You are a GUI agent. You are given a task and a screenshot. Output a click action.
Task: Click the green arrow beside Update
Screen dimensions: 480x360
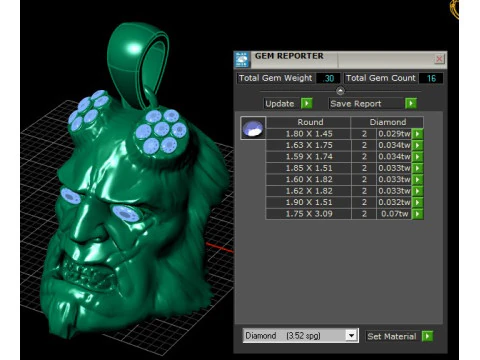coord(307,103)
